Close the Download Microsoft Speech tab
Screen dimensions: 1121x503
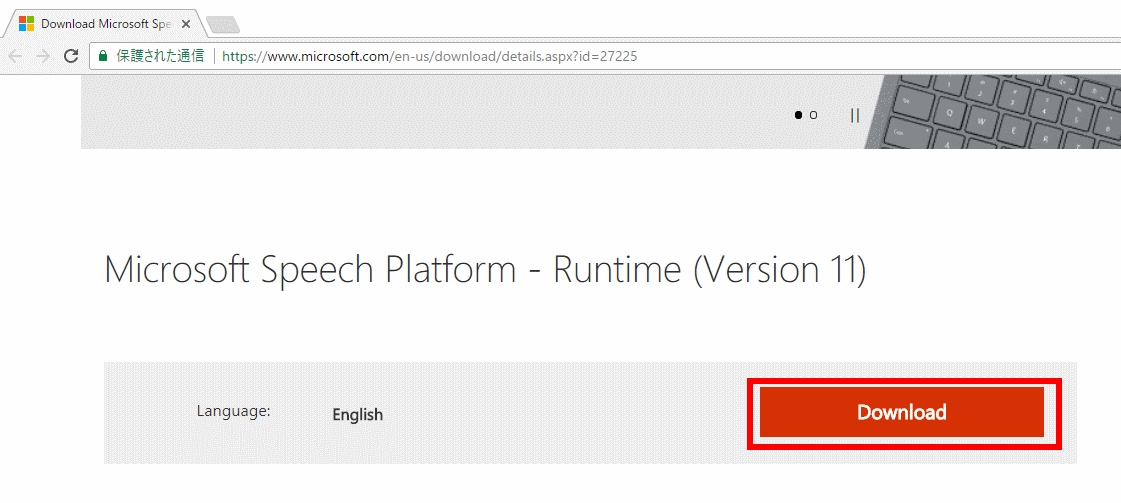(186, 24)
